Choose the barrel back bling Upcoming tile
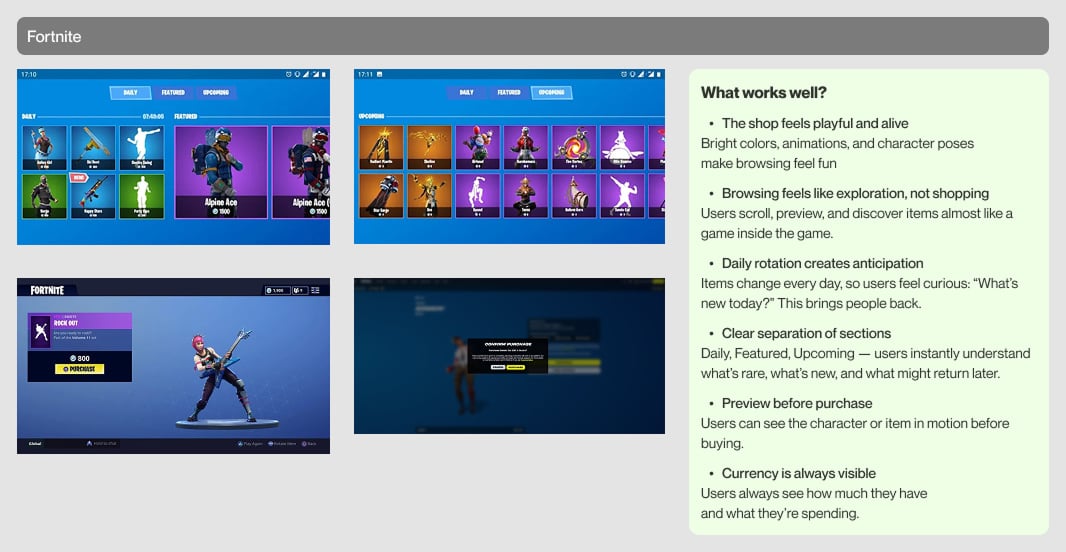 [x=574, y=196]
